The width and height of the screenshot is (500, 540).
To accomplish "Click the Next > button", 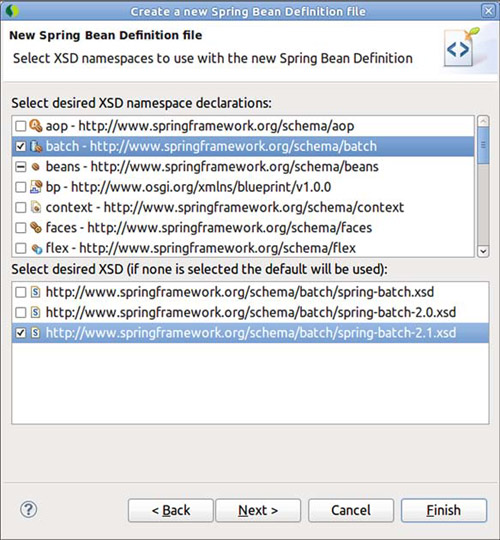I will pyautogui.click(x=258, y=510).
